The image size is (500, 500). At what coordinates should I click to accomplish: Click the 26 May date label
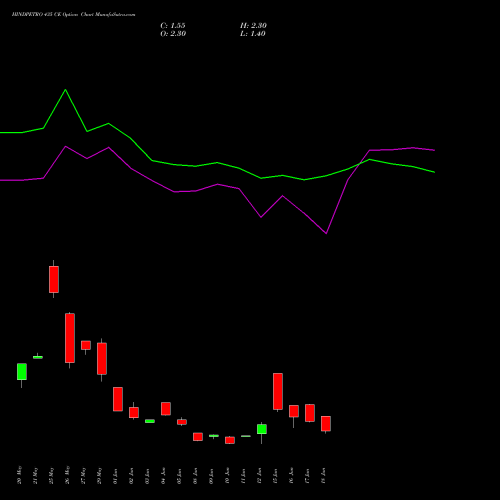[67, 475]
